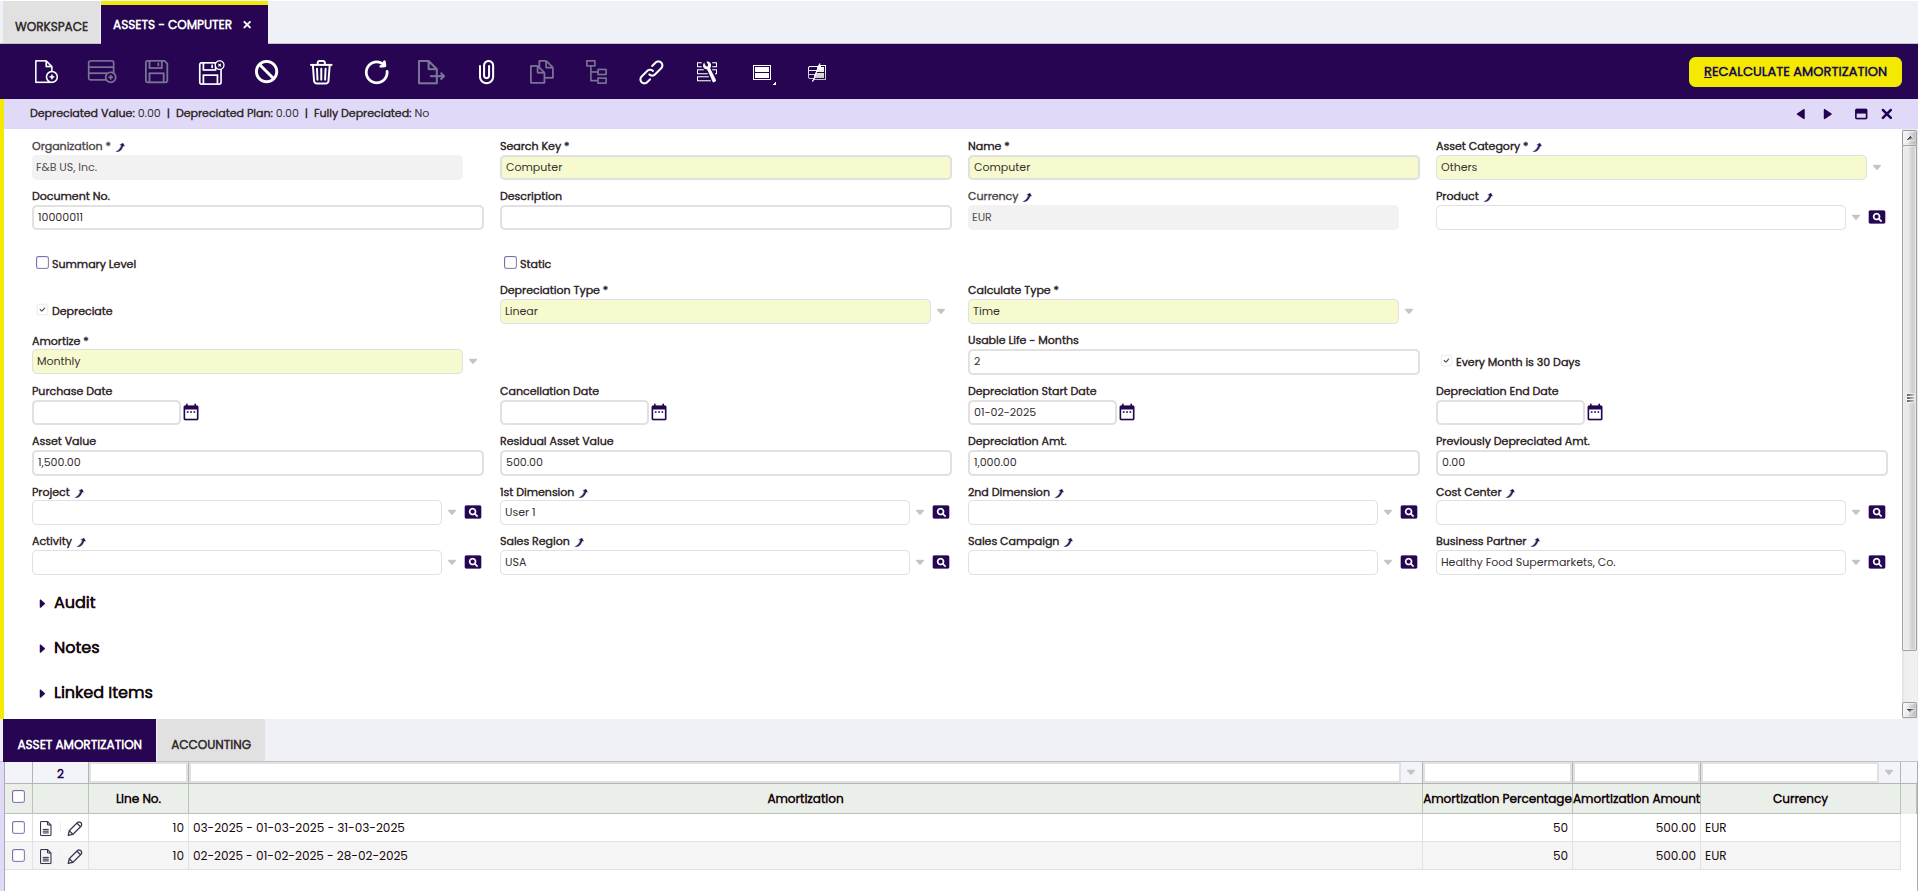Open Purchase Date calendar picker
Screen dimensions: 1918x891
pyautogui.click(x=191, y=412)
